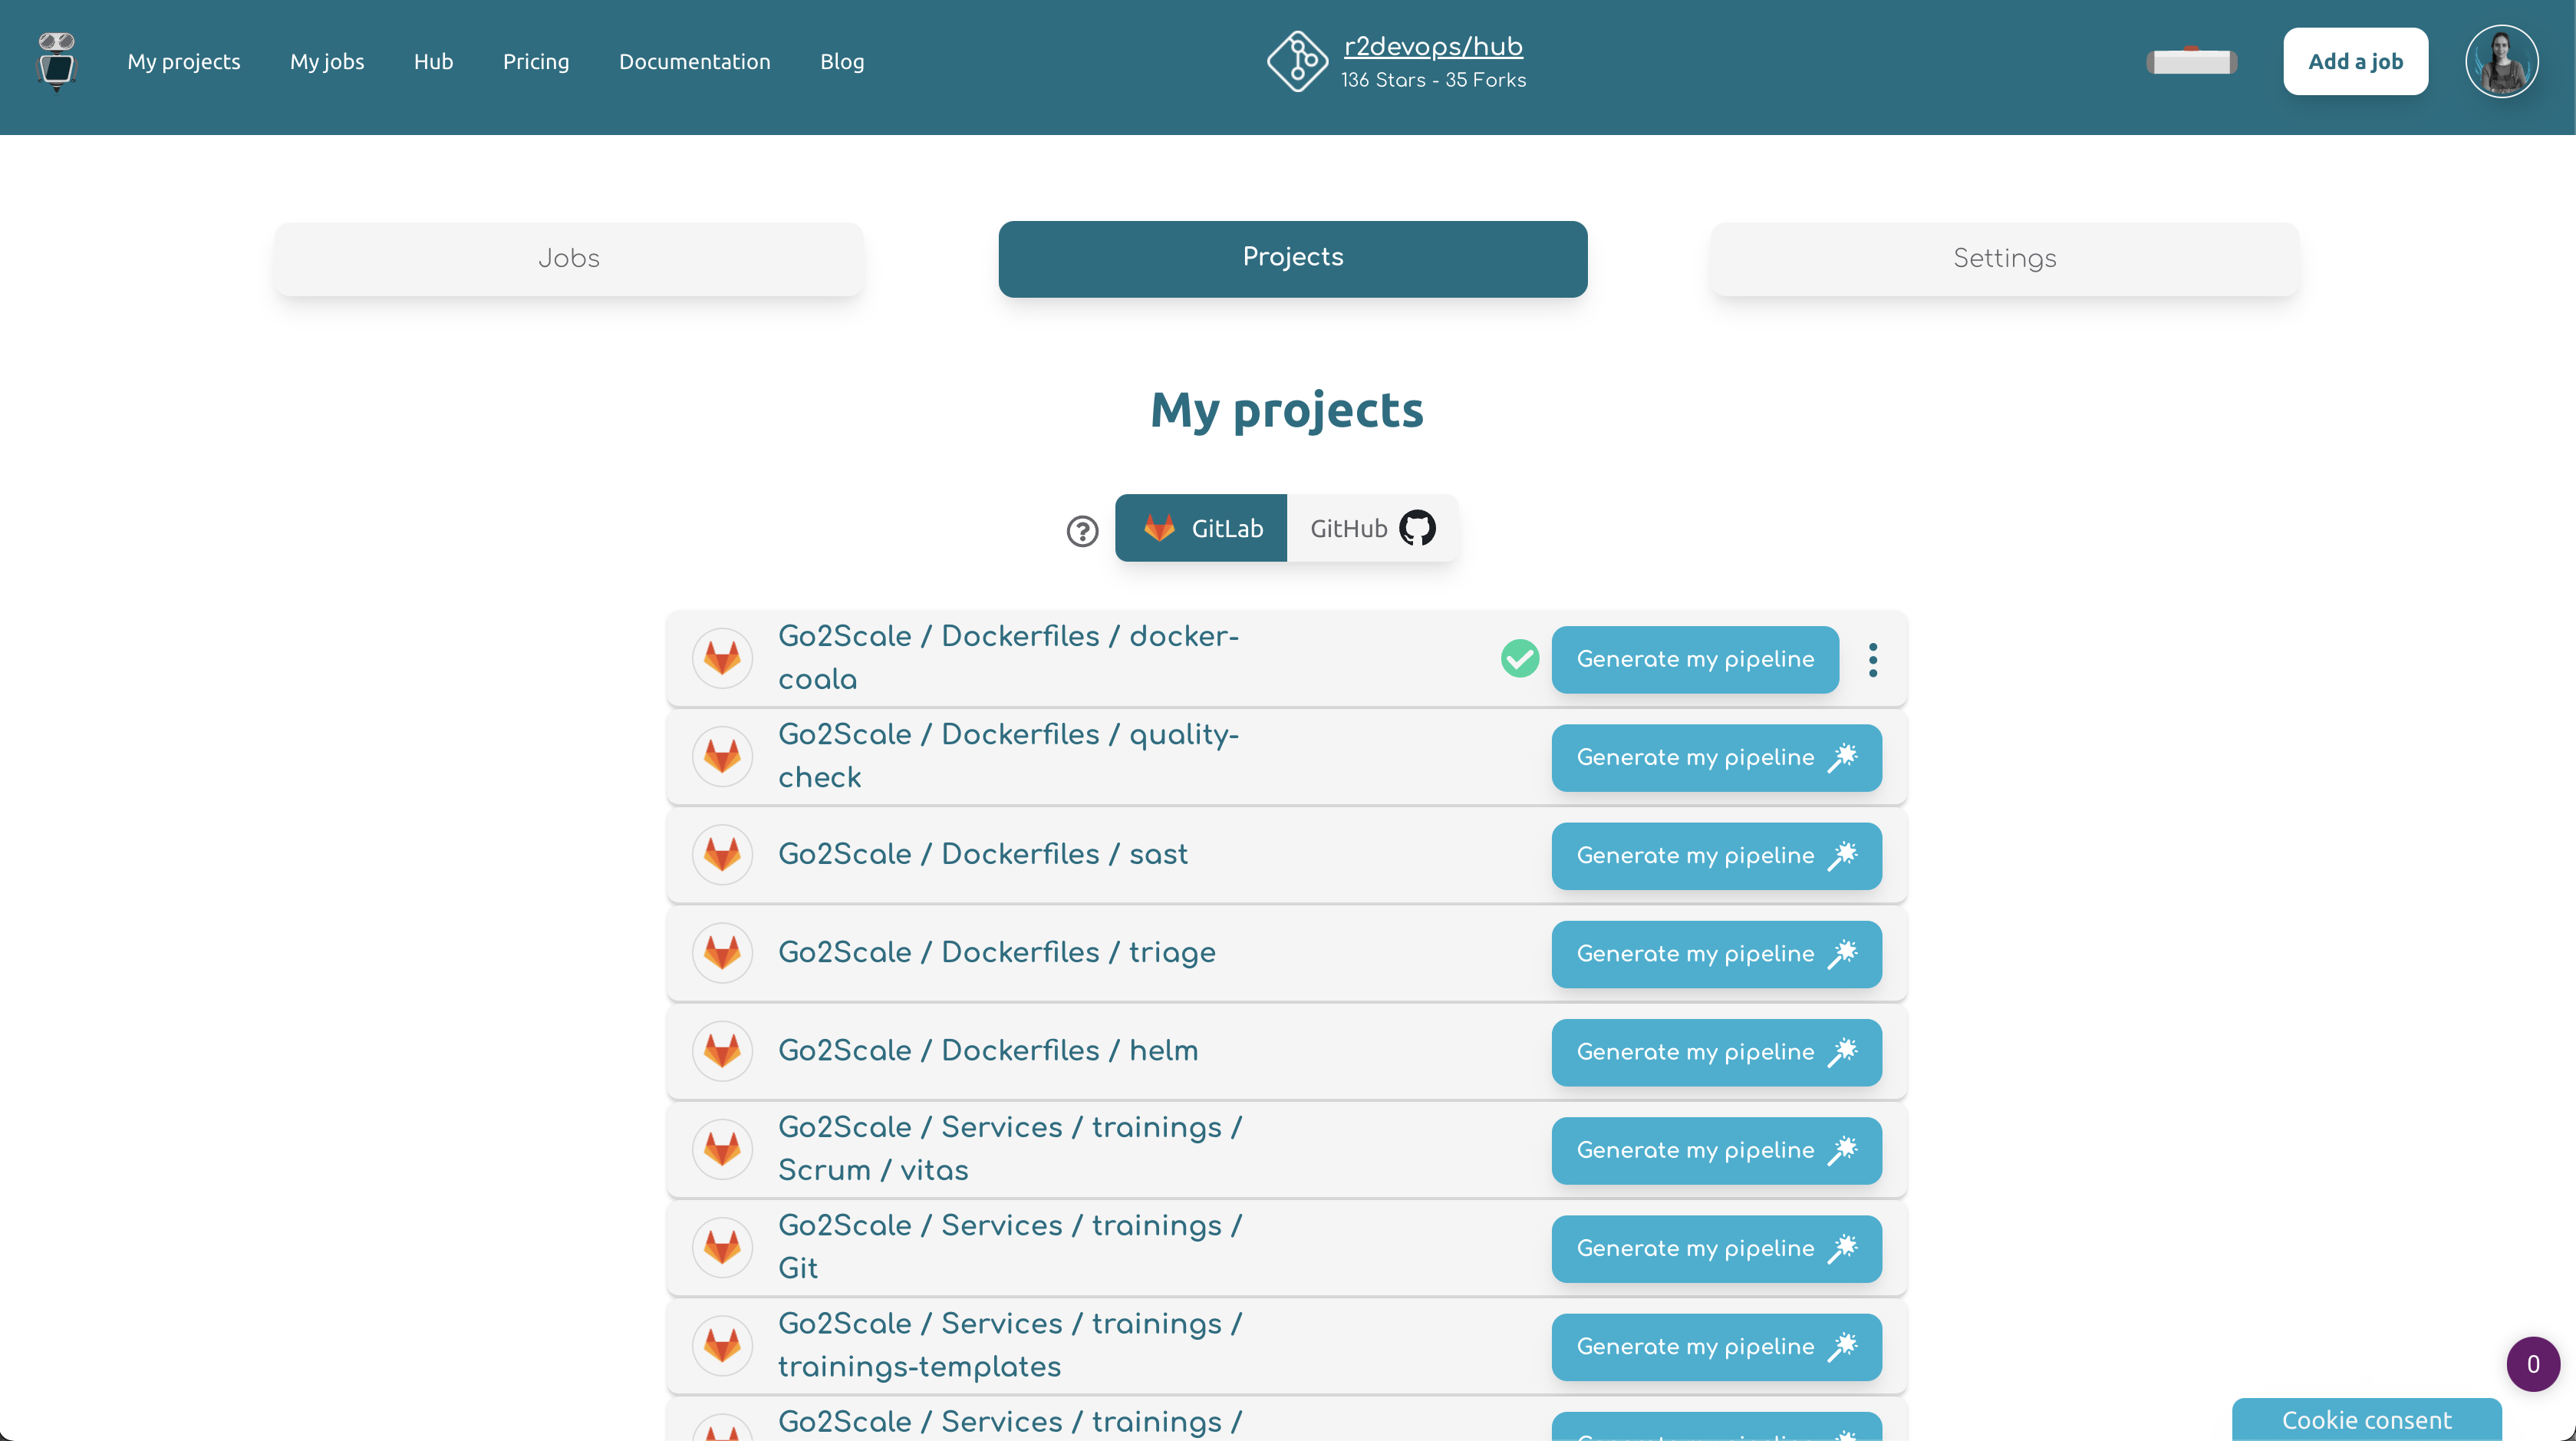Viewport: 2576px width, 1441px height.
Task: Click your profile avatar in the top right
Action: [2501, 61]
